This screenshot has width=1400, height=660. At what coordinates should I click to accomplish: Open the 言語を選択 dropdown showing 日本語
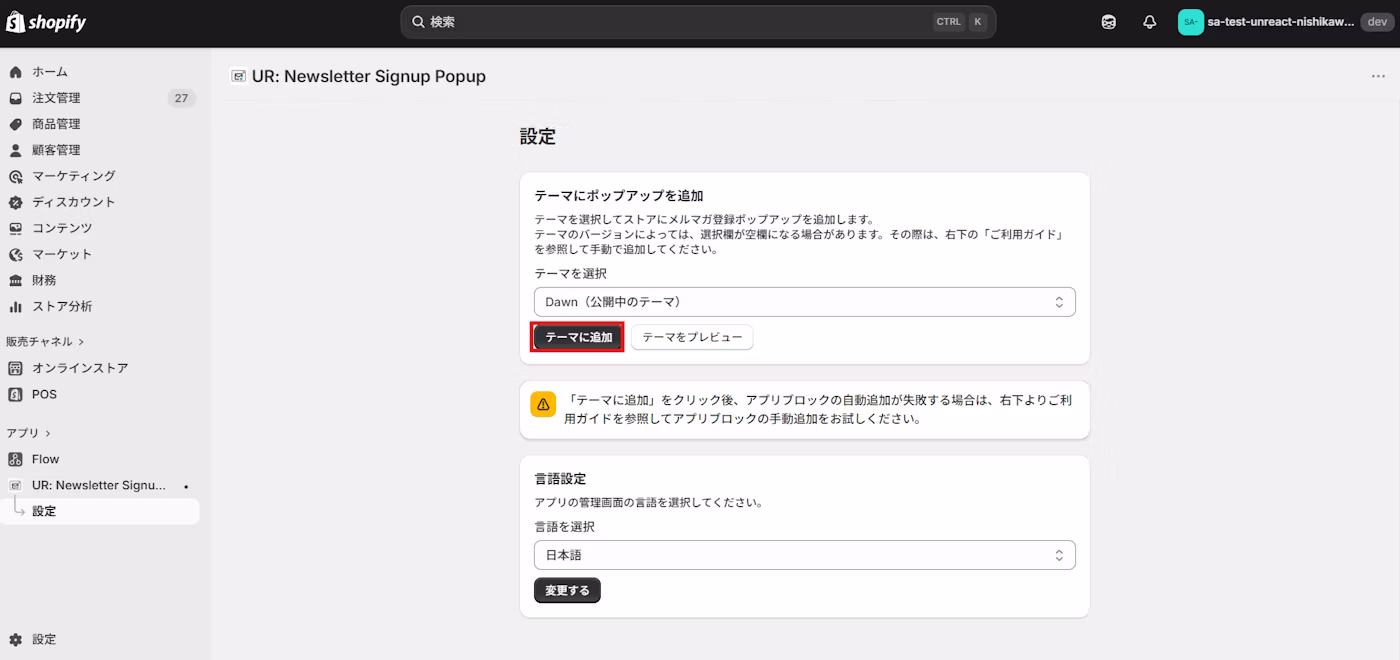[x=805, y=554]
